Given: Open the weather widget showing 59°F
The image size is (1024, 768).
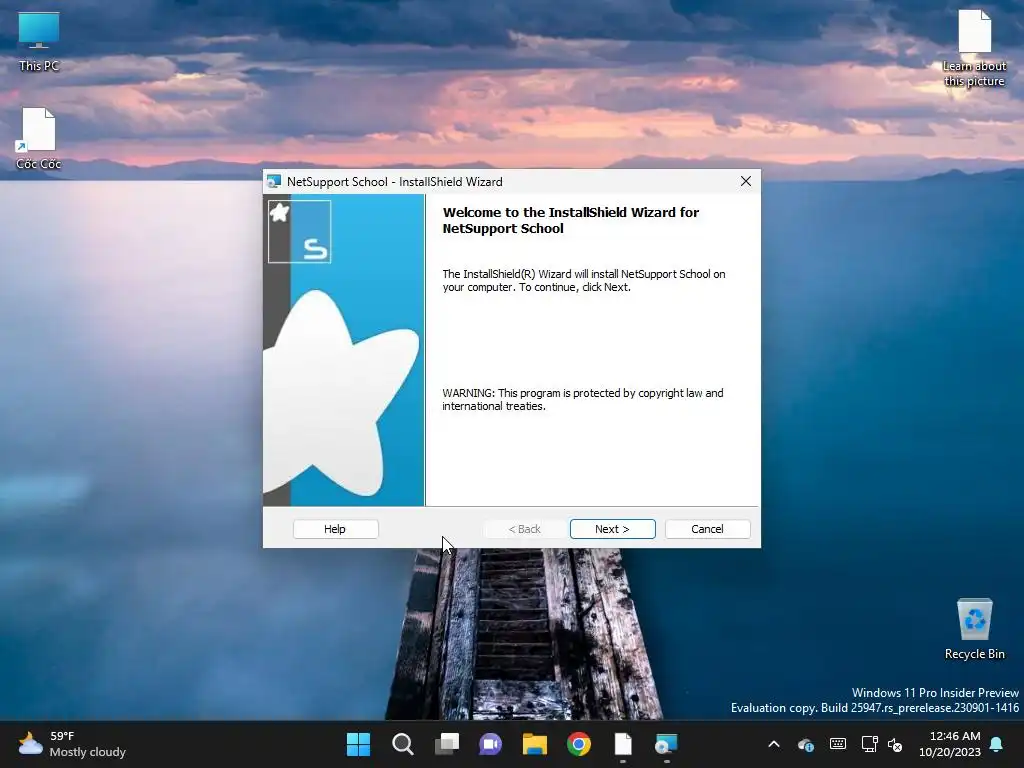Looking at the screenshot, I should tap(72, 744).
